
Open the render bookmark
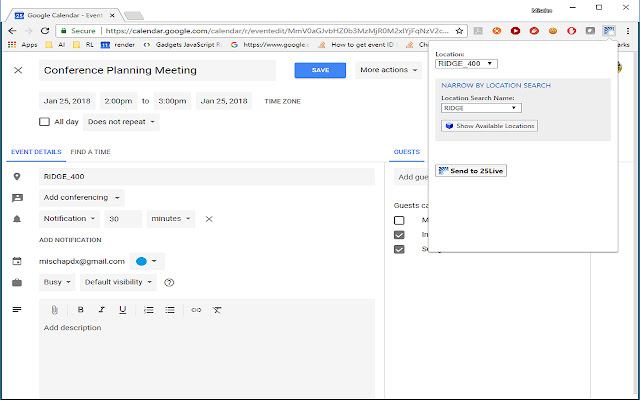tap(118, 45)
